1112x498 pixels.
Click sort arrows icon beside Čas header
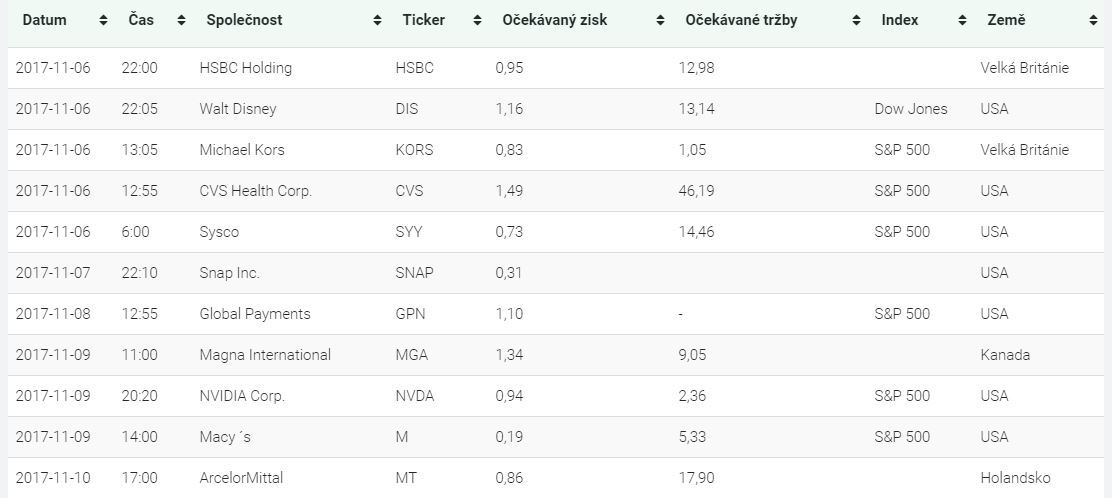point(181,20)
